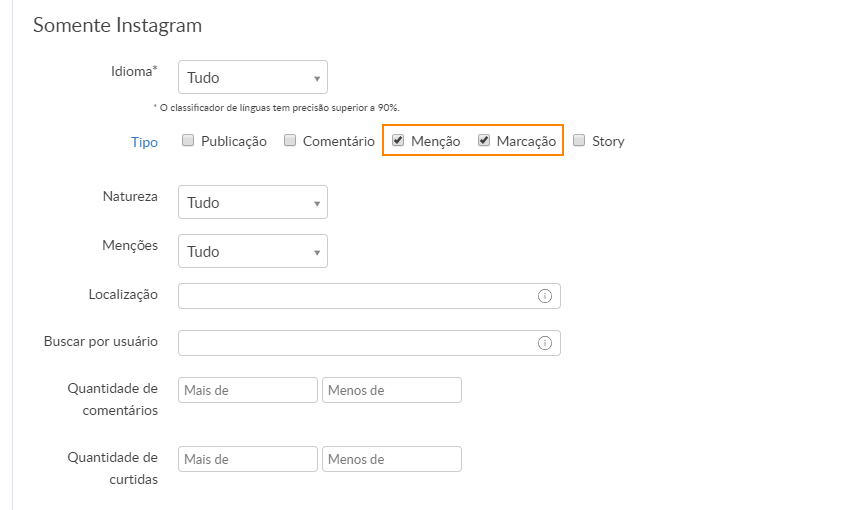This screenshot has height=510, width=868.
Task: Uncheck the Menção checkbox
Action: coord(398,141)
